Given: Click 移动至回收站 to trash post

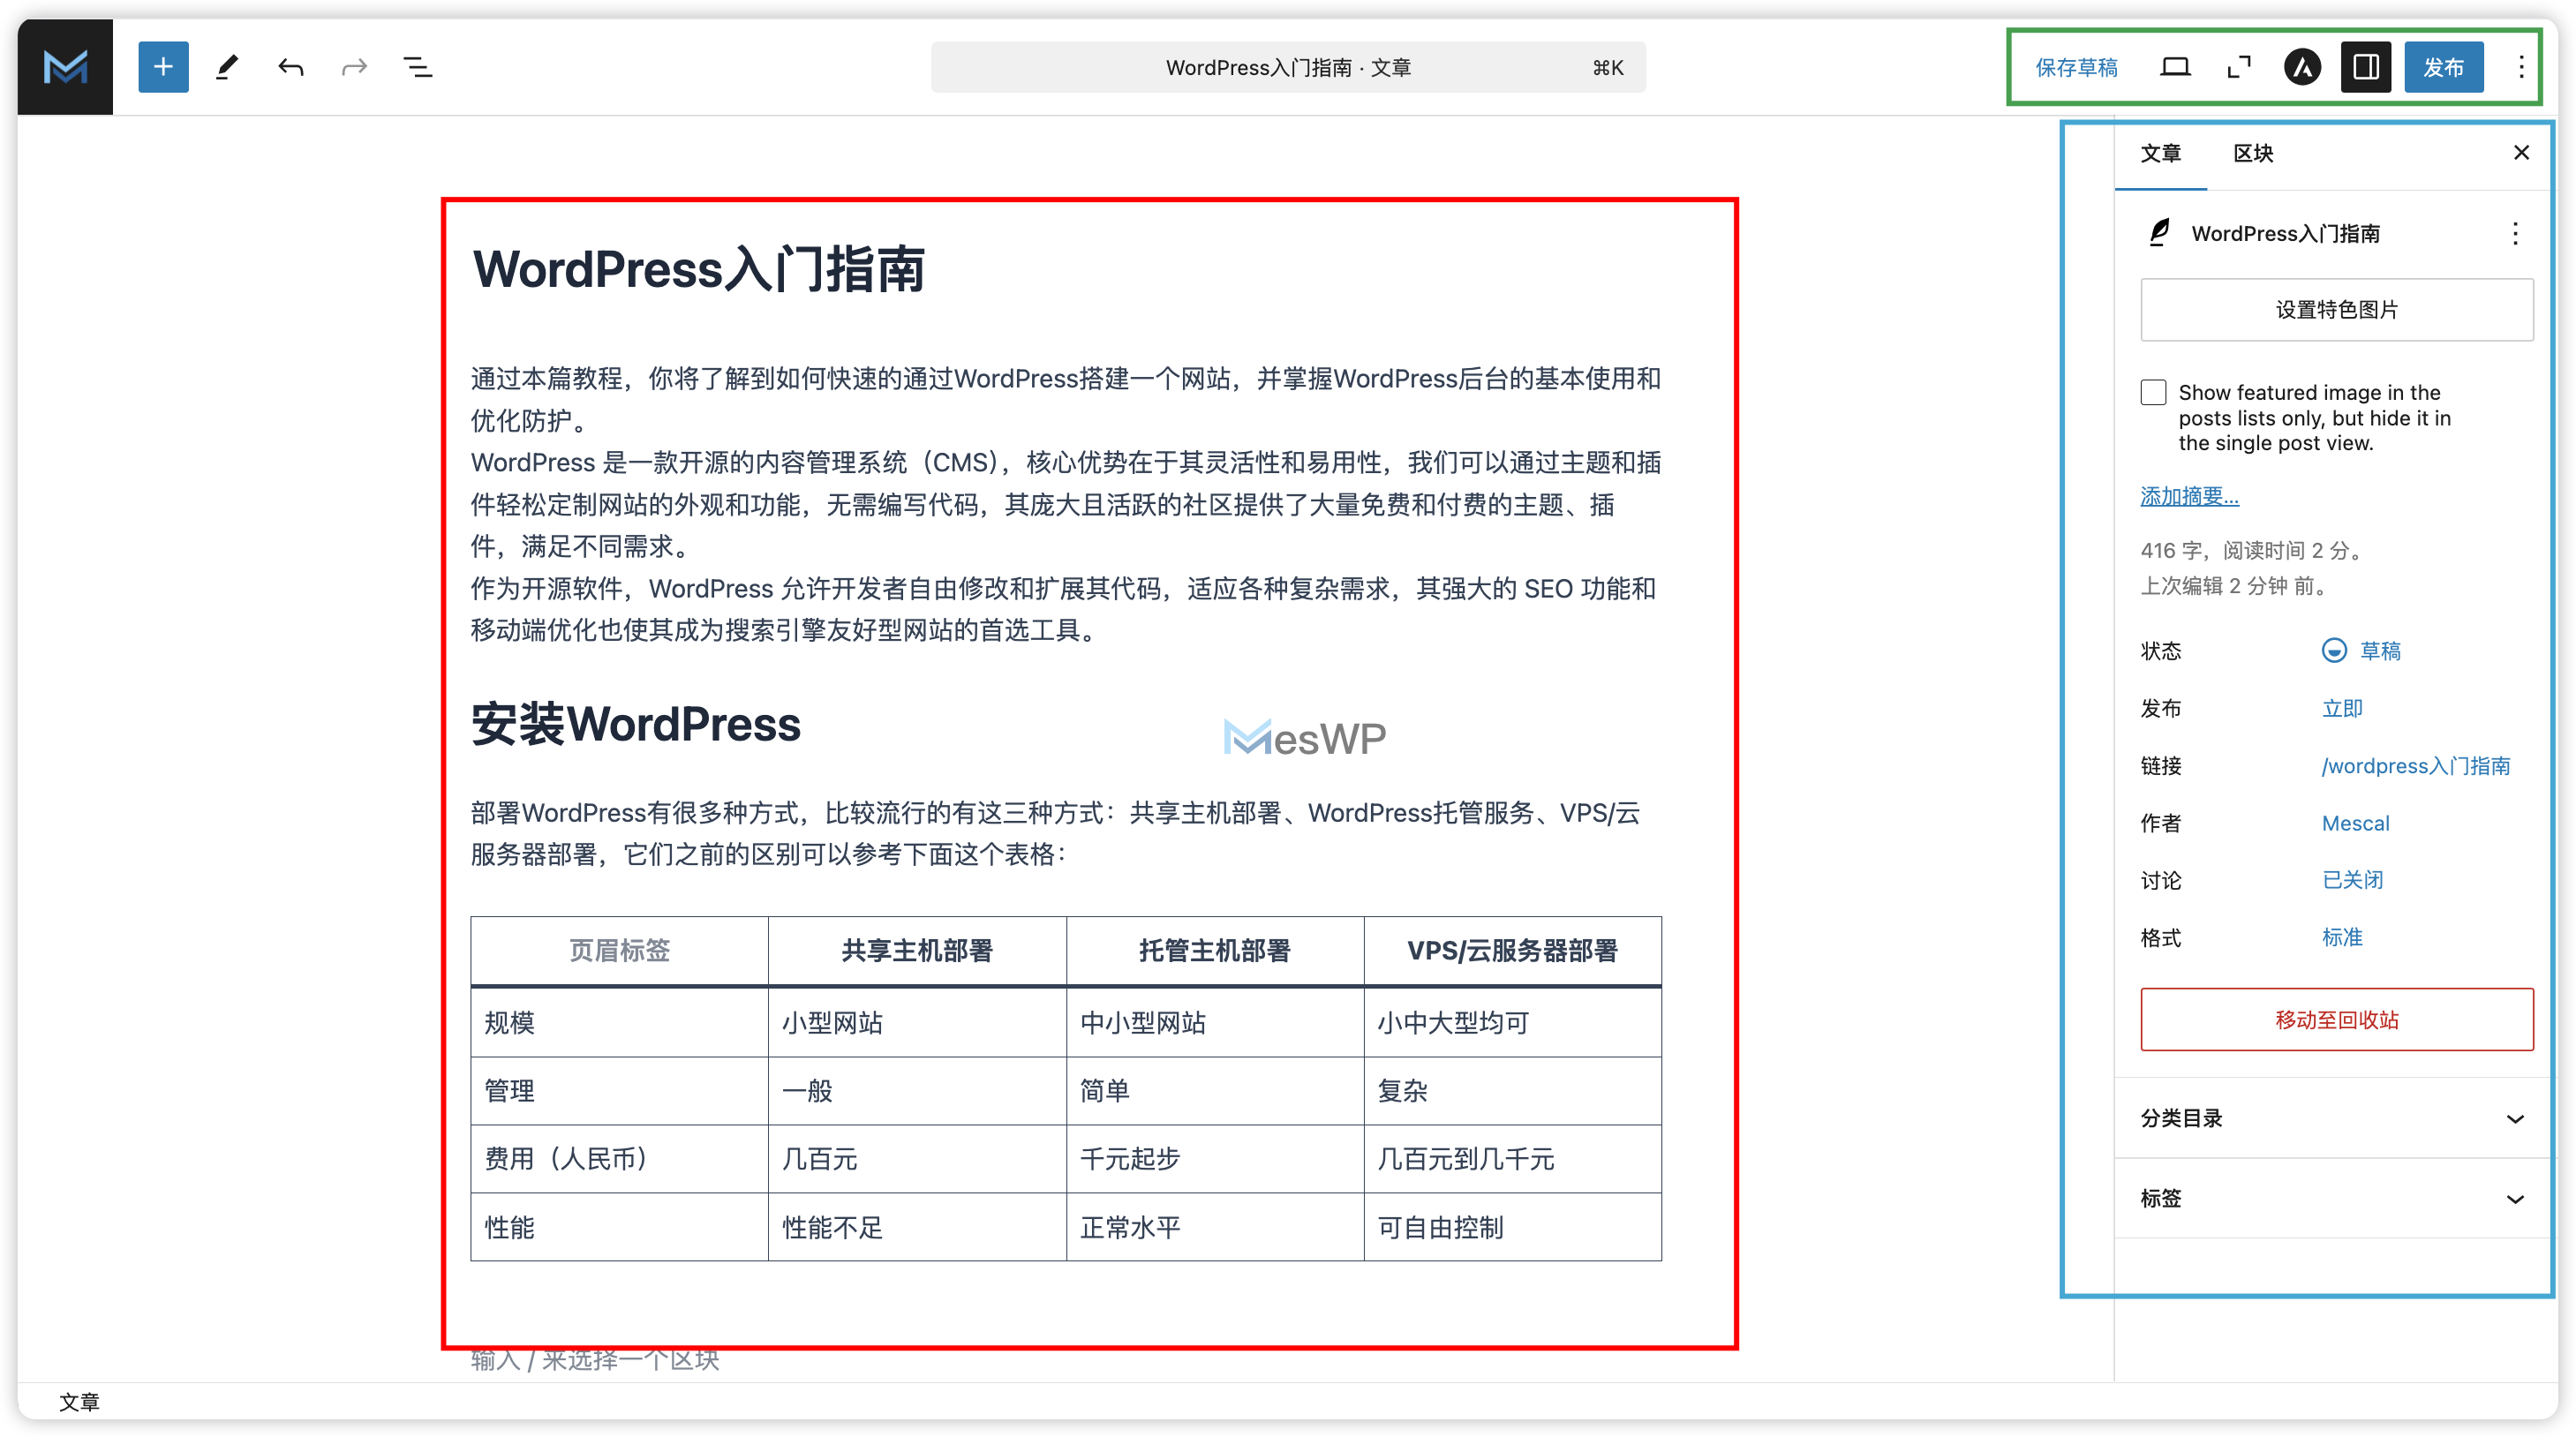Looking at the screenshot, I should click(2336, 1020).
